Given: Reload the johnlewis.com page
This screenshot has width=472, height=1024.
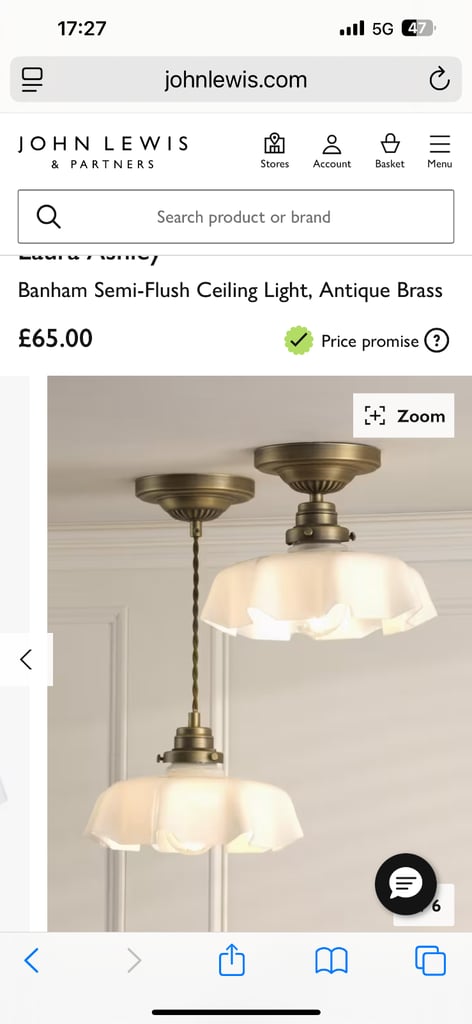Looking at the screenshot, I should 439,80.
